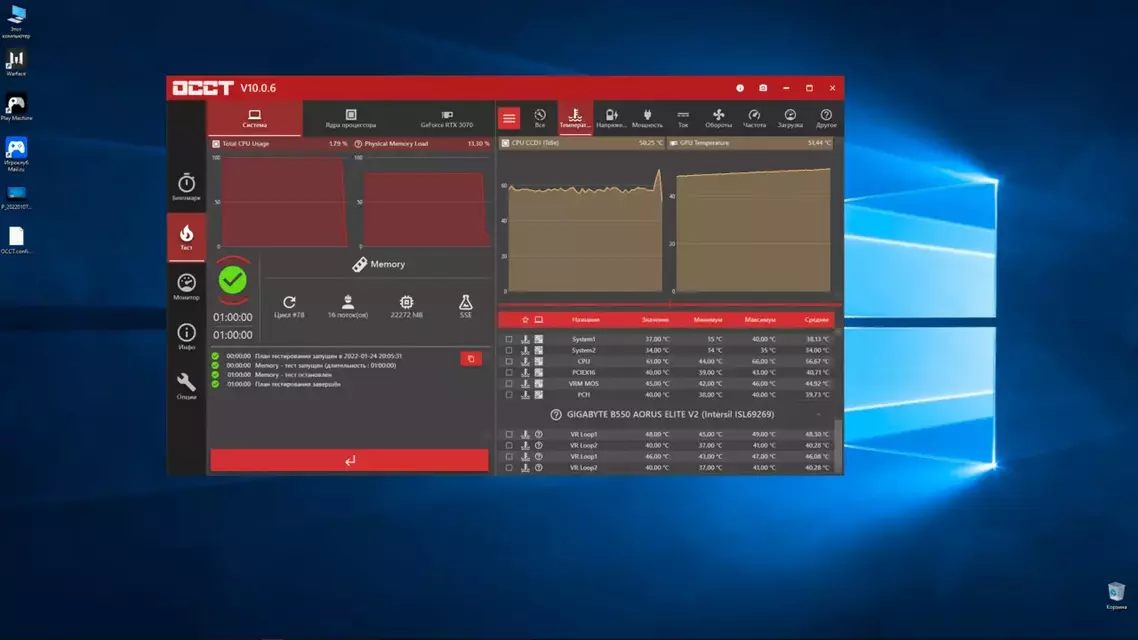Enable the CPU sensor checkbox
The width and height of the screenshot is (1138, 640).
point(509,361)
